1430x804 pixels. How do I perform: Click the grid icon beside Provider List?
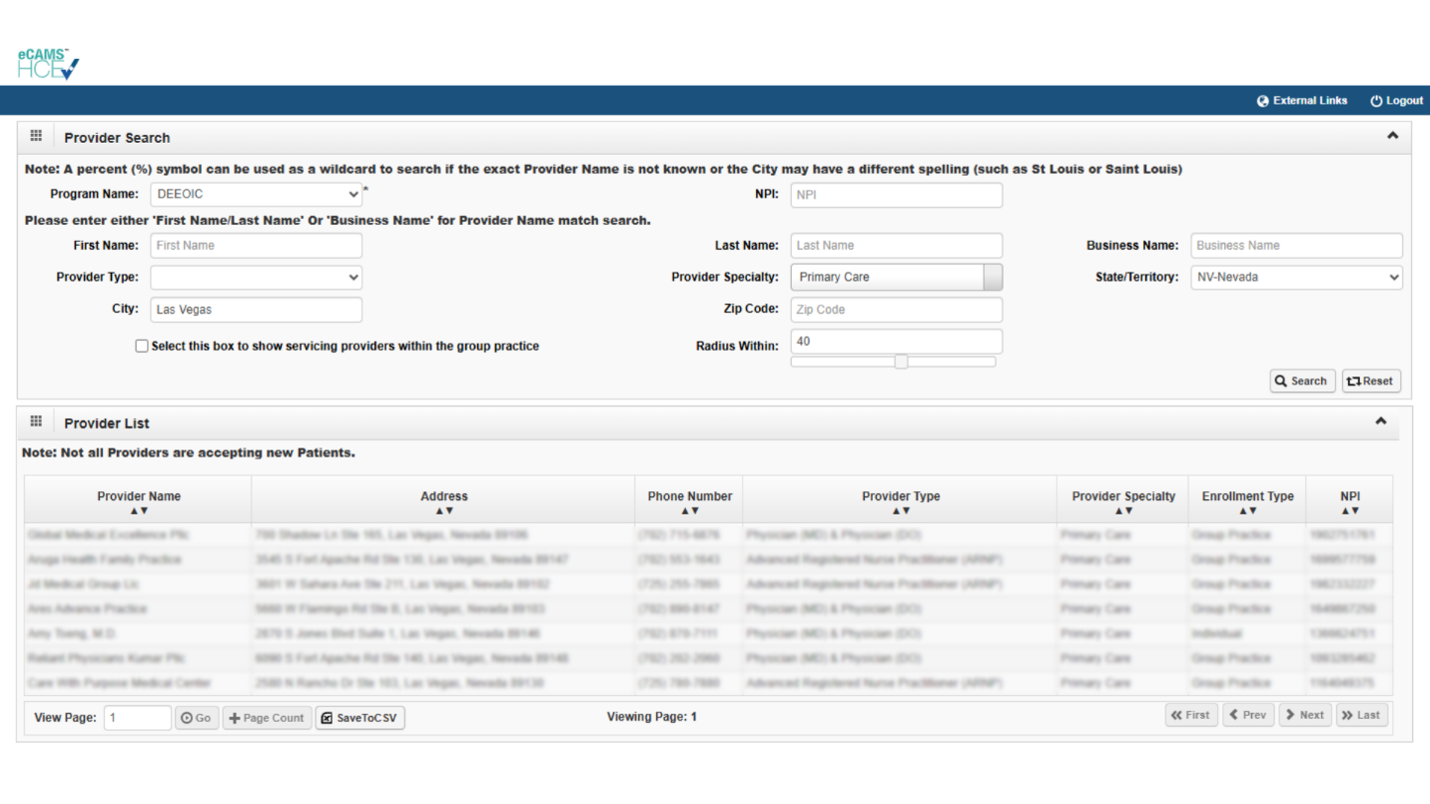coord(36,422)
